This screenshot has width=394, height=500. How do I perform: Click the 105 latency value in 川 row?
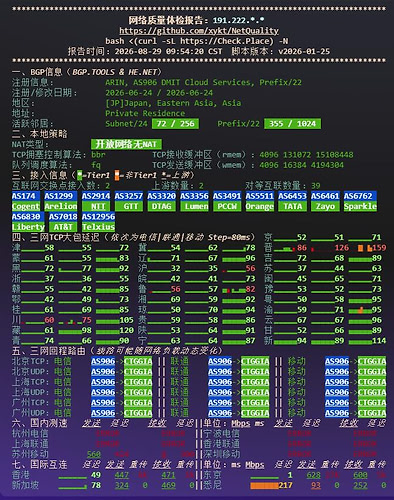(x=126, y=320)
